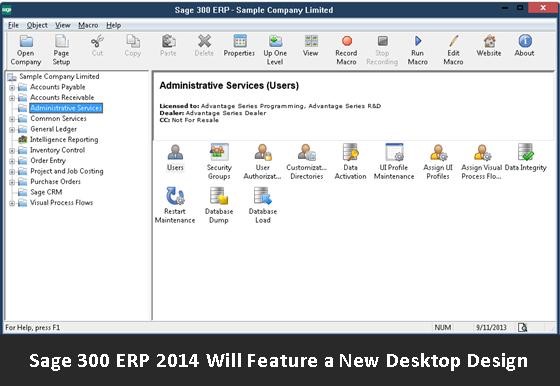Open the Help menu

pyautogui.click(x=114, y=25)
